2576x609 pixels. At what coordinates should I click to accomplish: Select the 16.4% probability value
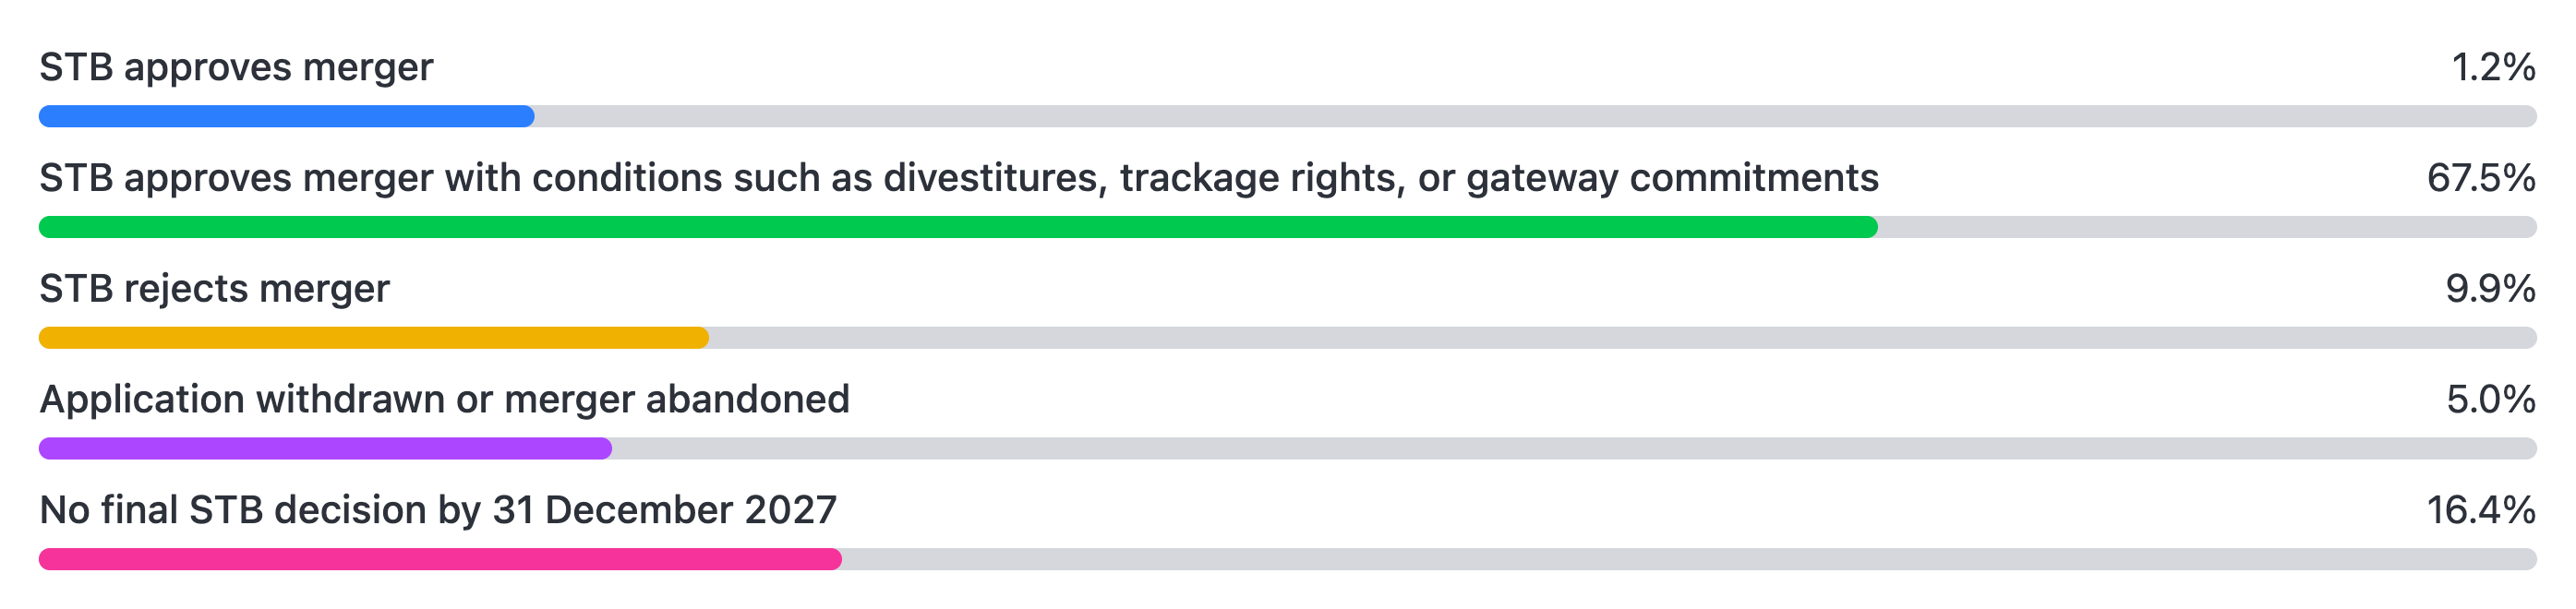tap(2481, 510)
